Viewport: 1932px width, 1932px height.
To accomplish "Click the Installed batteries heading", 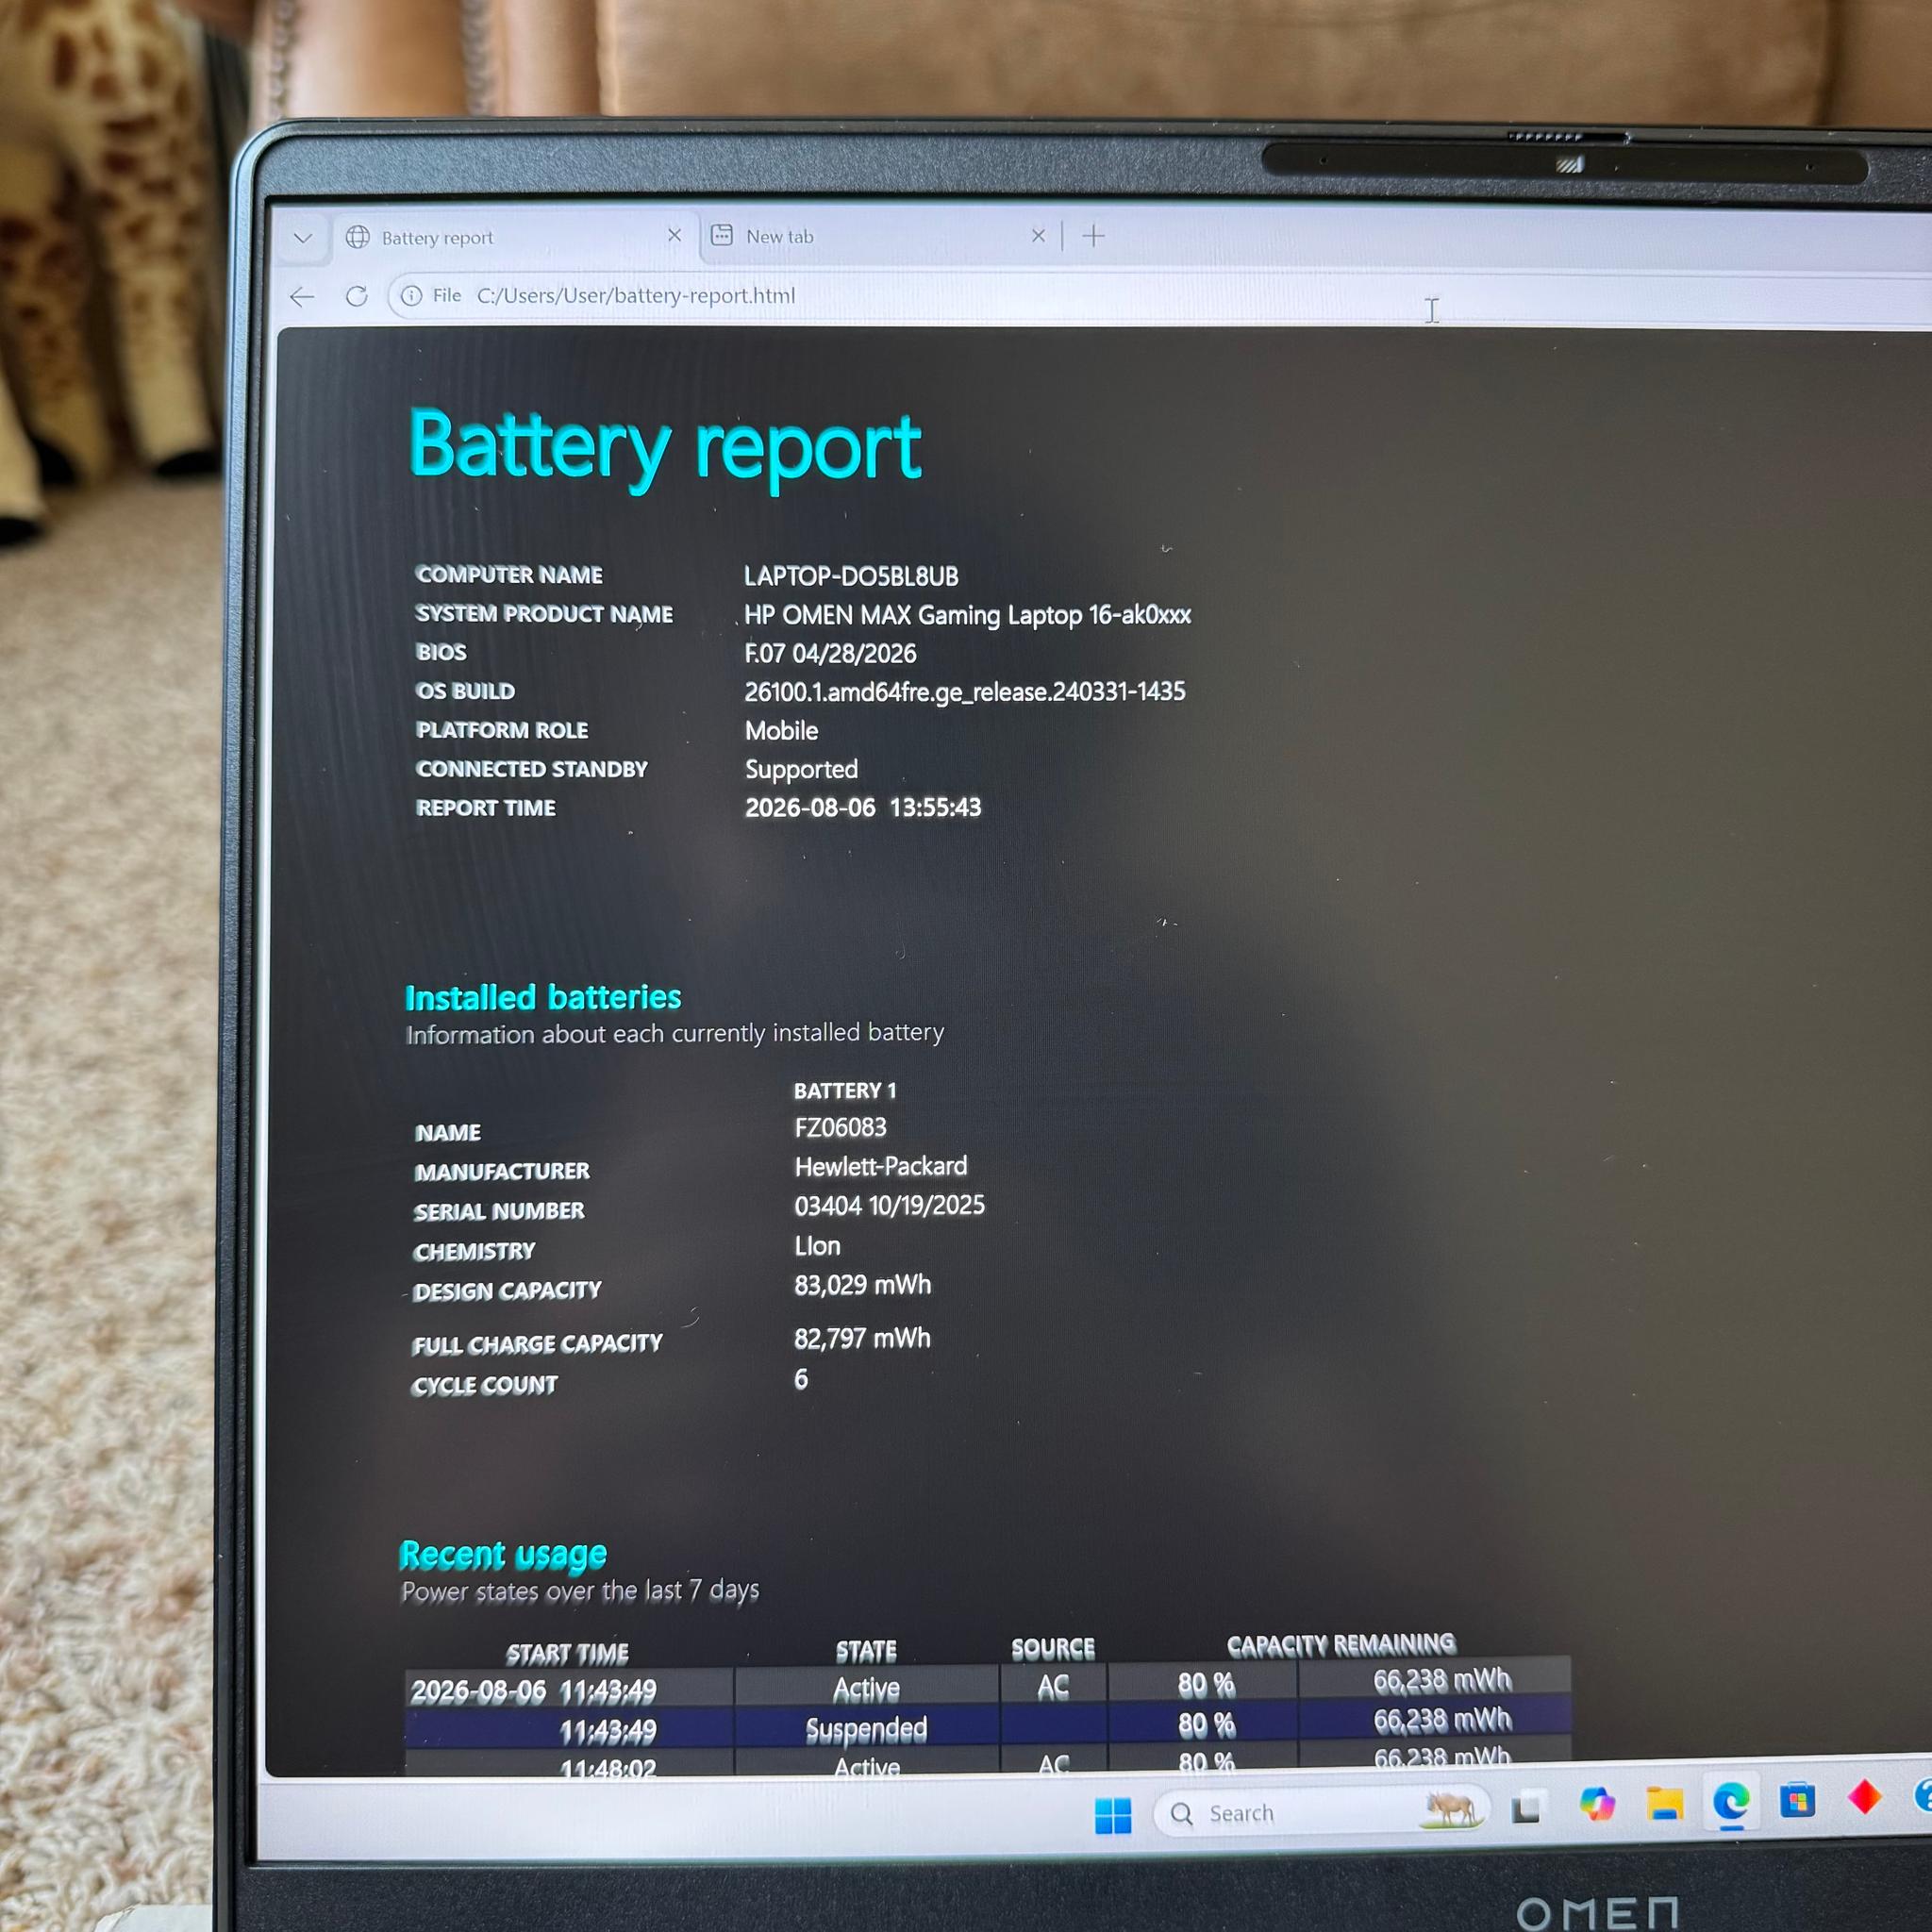I will 543,997.
